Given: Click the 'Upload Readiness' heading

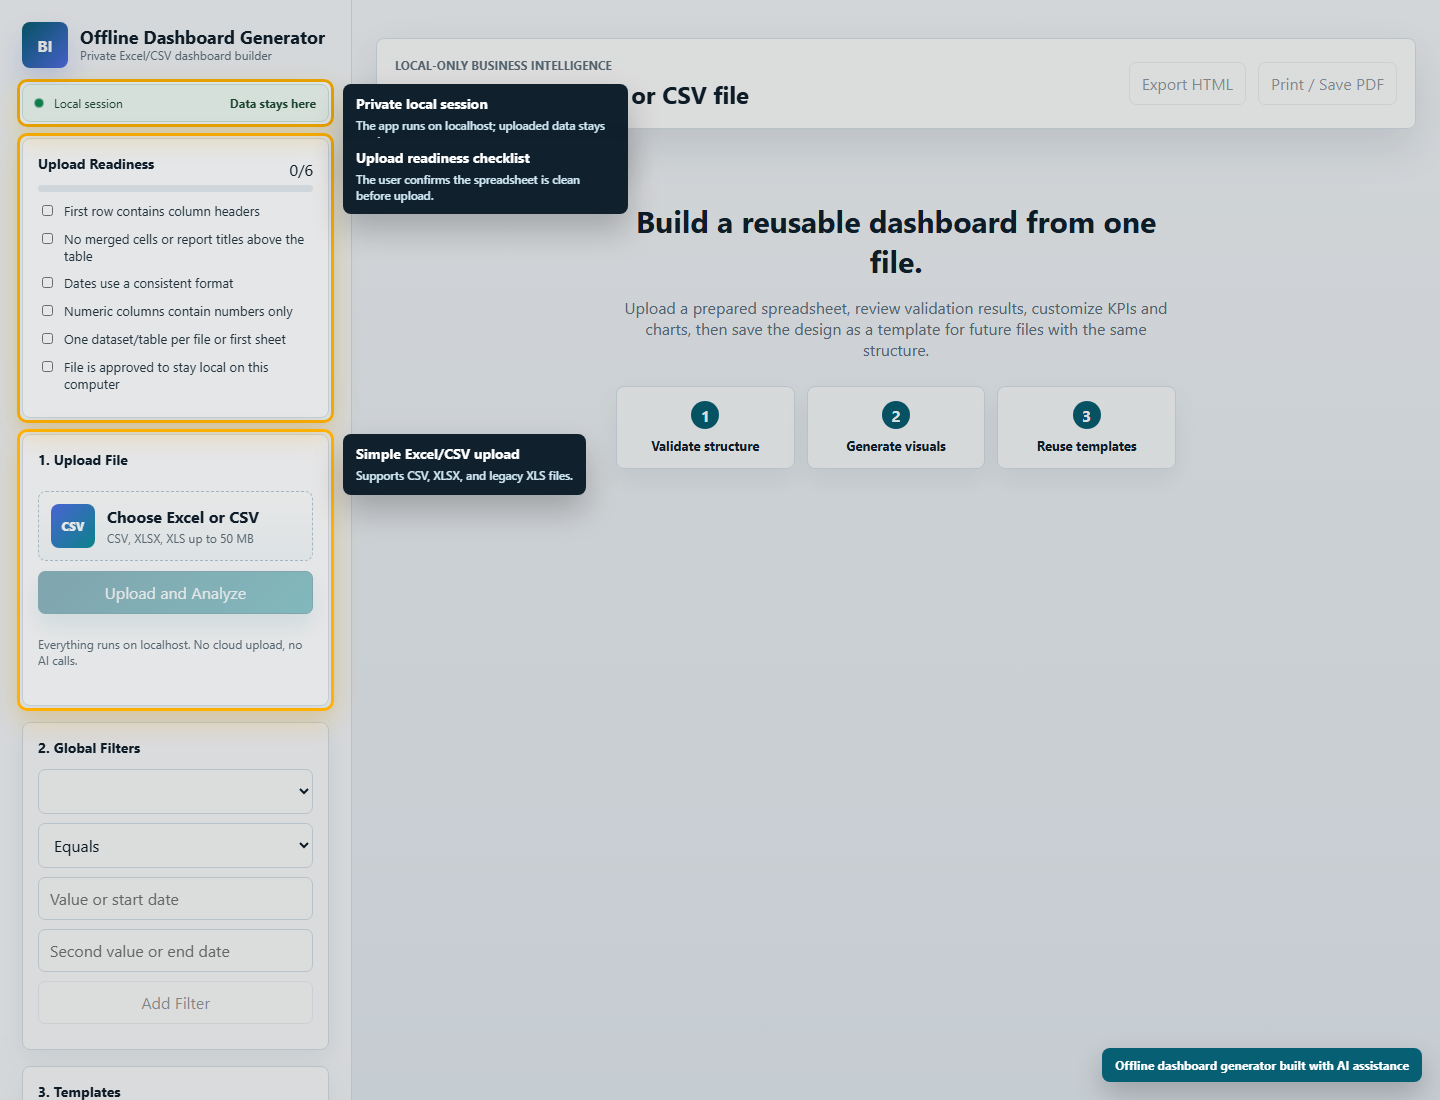Looking at the screenshot, I should 96,164.
